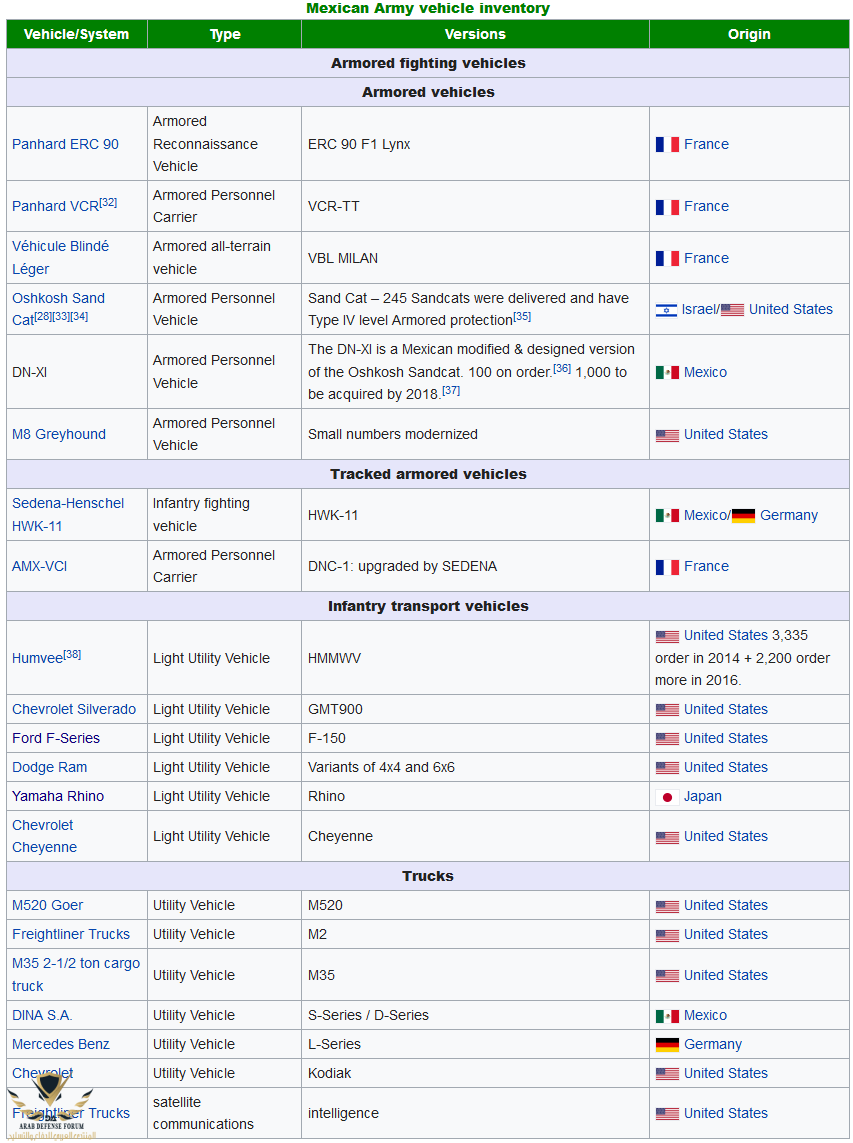Click the US flag in Chevrolet Cheyenne row
Viewport: 853px width, 1143px height.
pos(667,837)
